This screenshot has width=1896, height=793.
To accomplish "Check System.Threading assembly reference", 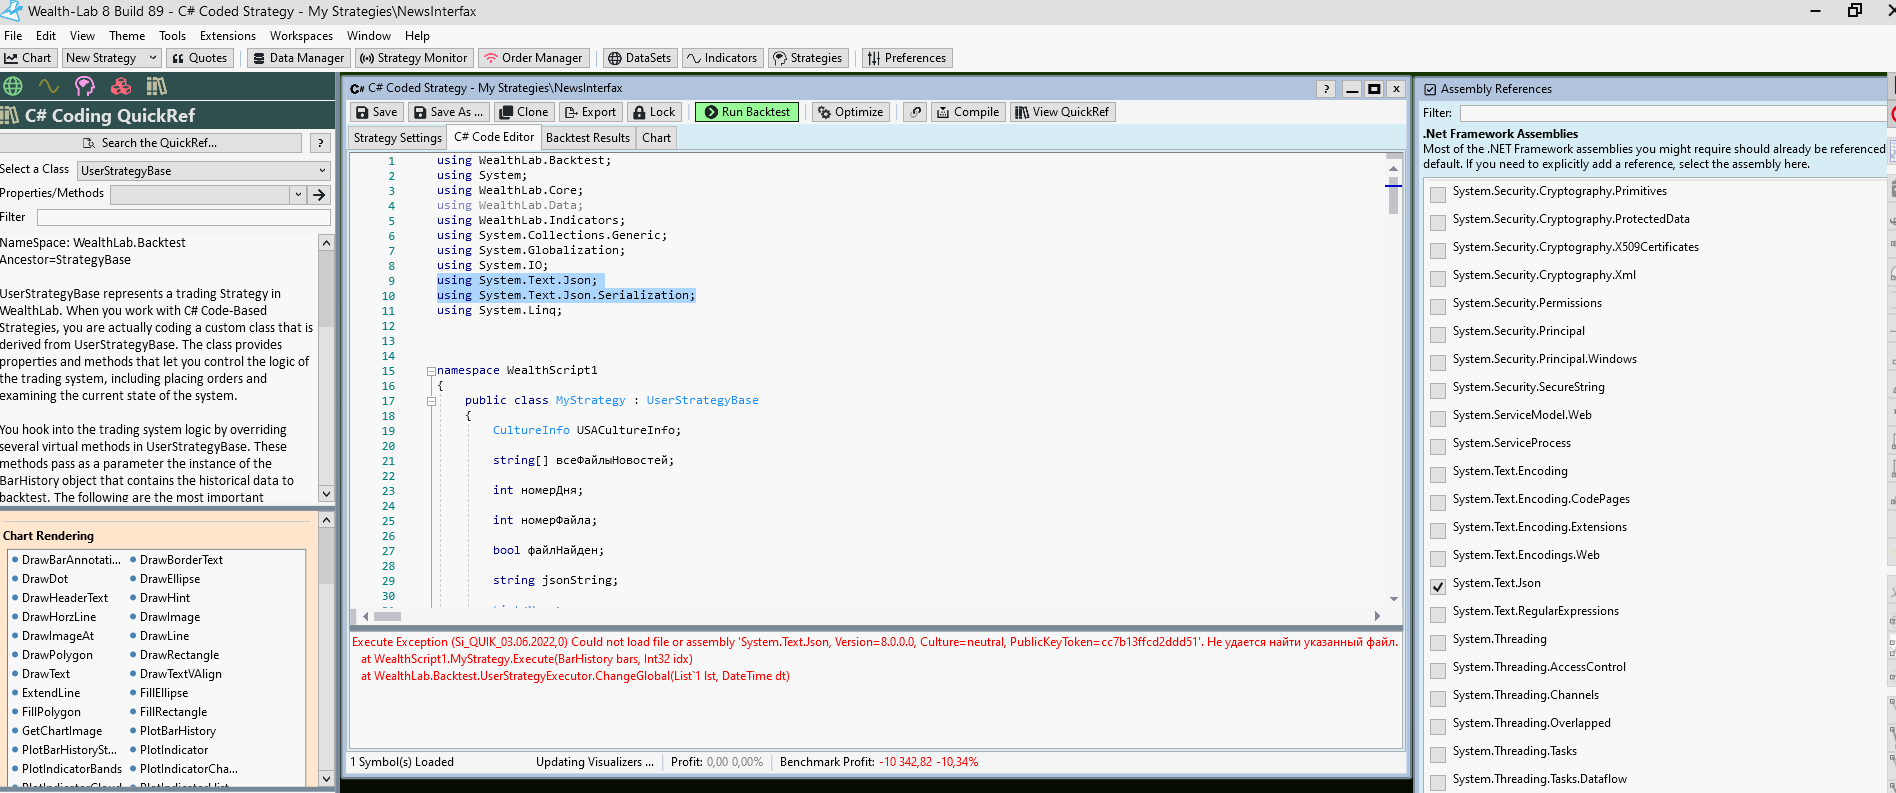I will coord(1438,642).
